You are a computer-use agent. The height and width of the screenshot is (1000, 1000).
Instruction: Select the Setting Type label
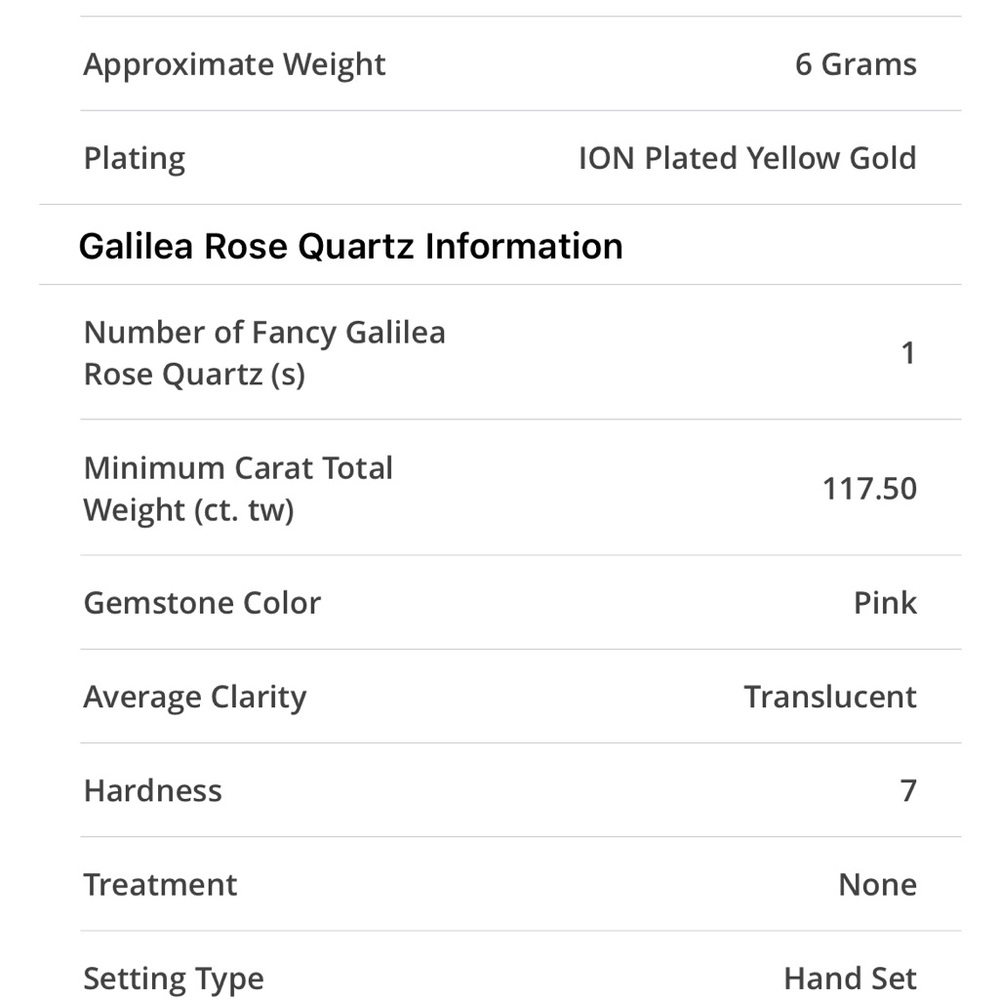[x=173, y=979]
